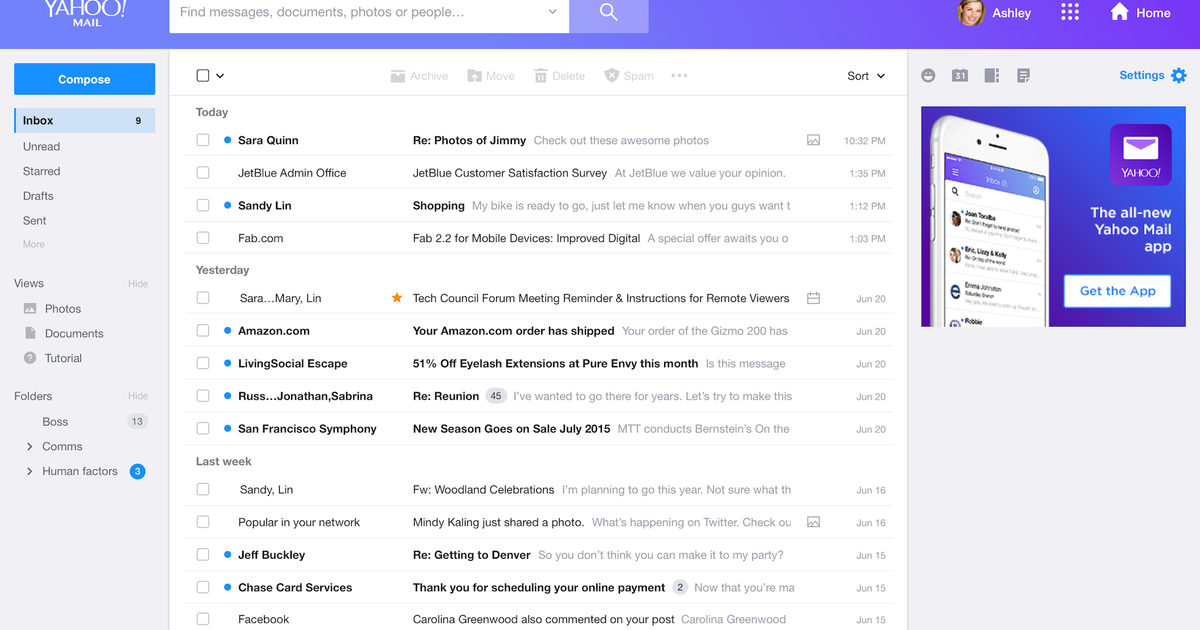Screen dimensions: 1200x630
Task: Select the Inbox folder
Action: (85, 120)
